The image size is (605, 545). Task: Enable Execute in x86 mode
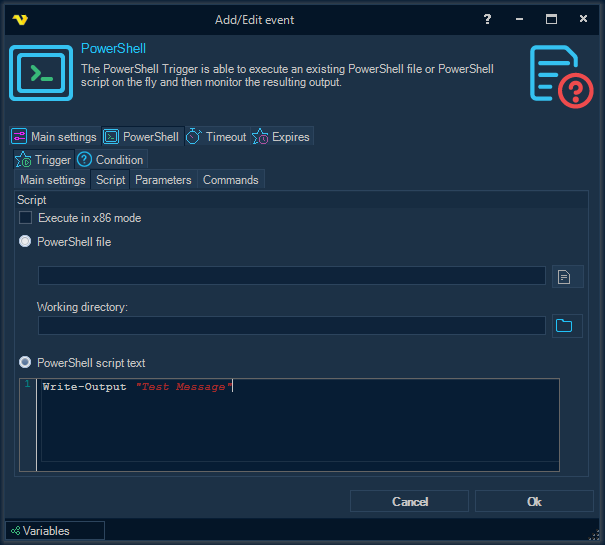(26, 218)
